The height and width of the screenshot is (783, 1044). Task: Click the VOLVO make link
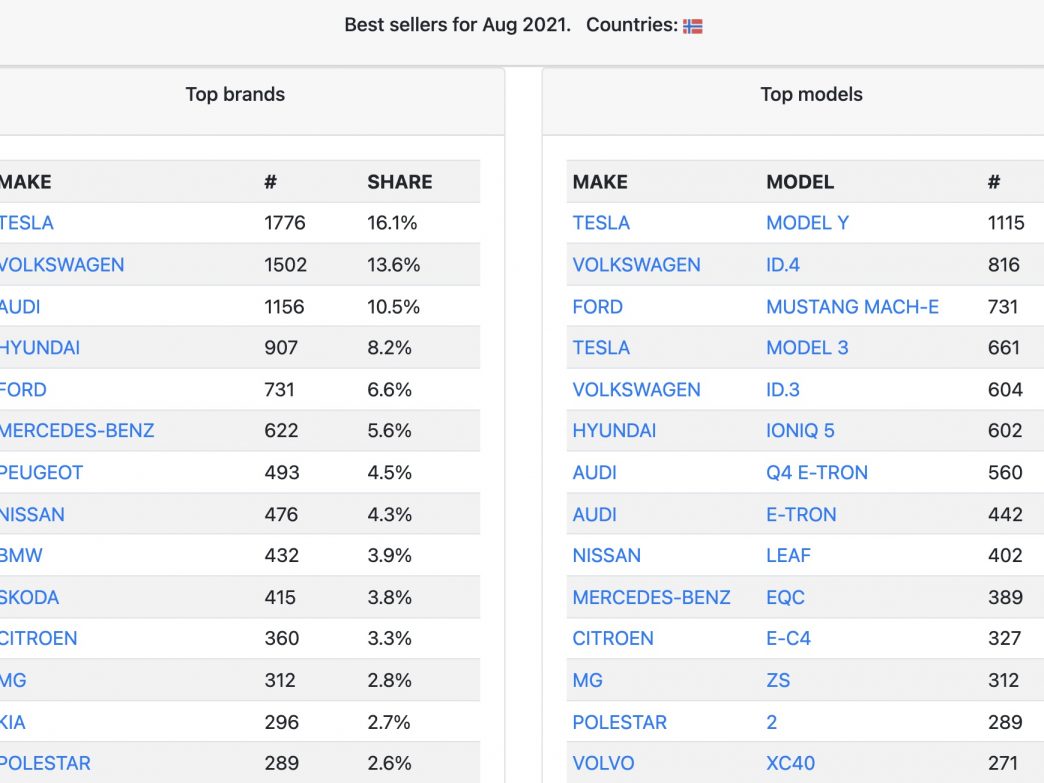coord(603,763)
